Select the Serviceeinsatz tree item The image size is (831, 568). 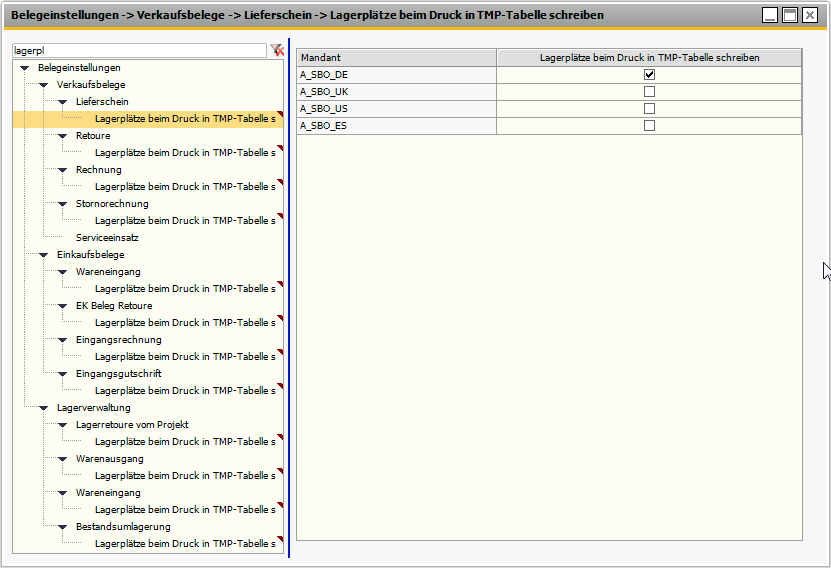(107, 238)
